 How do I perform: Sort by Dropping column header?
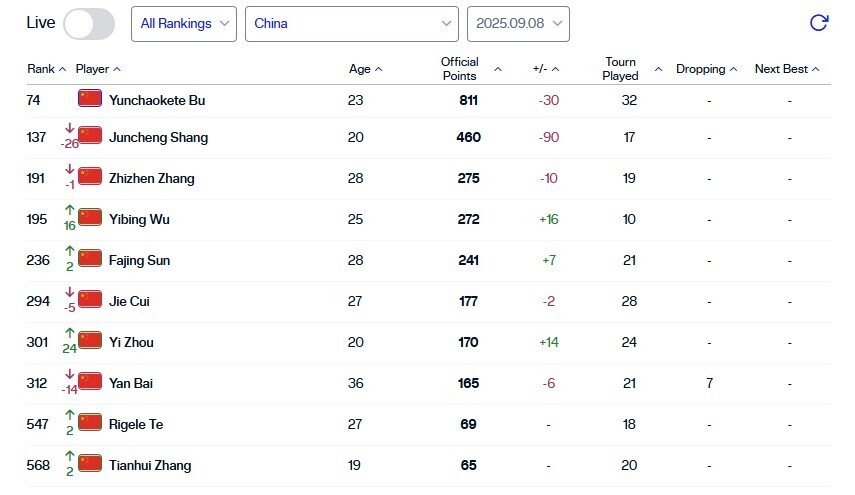tap(706, 69)
